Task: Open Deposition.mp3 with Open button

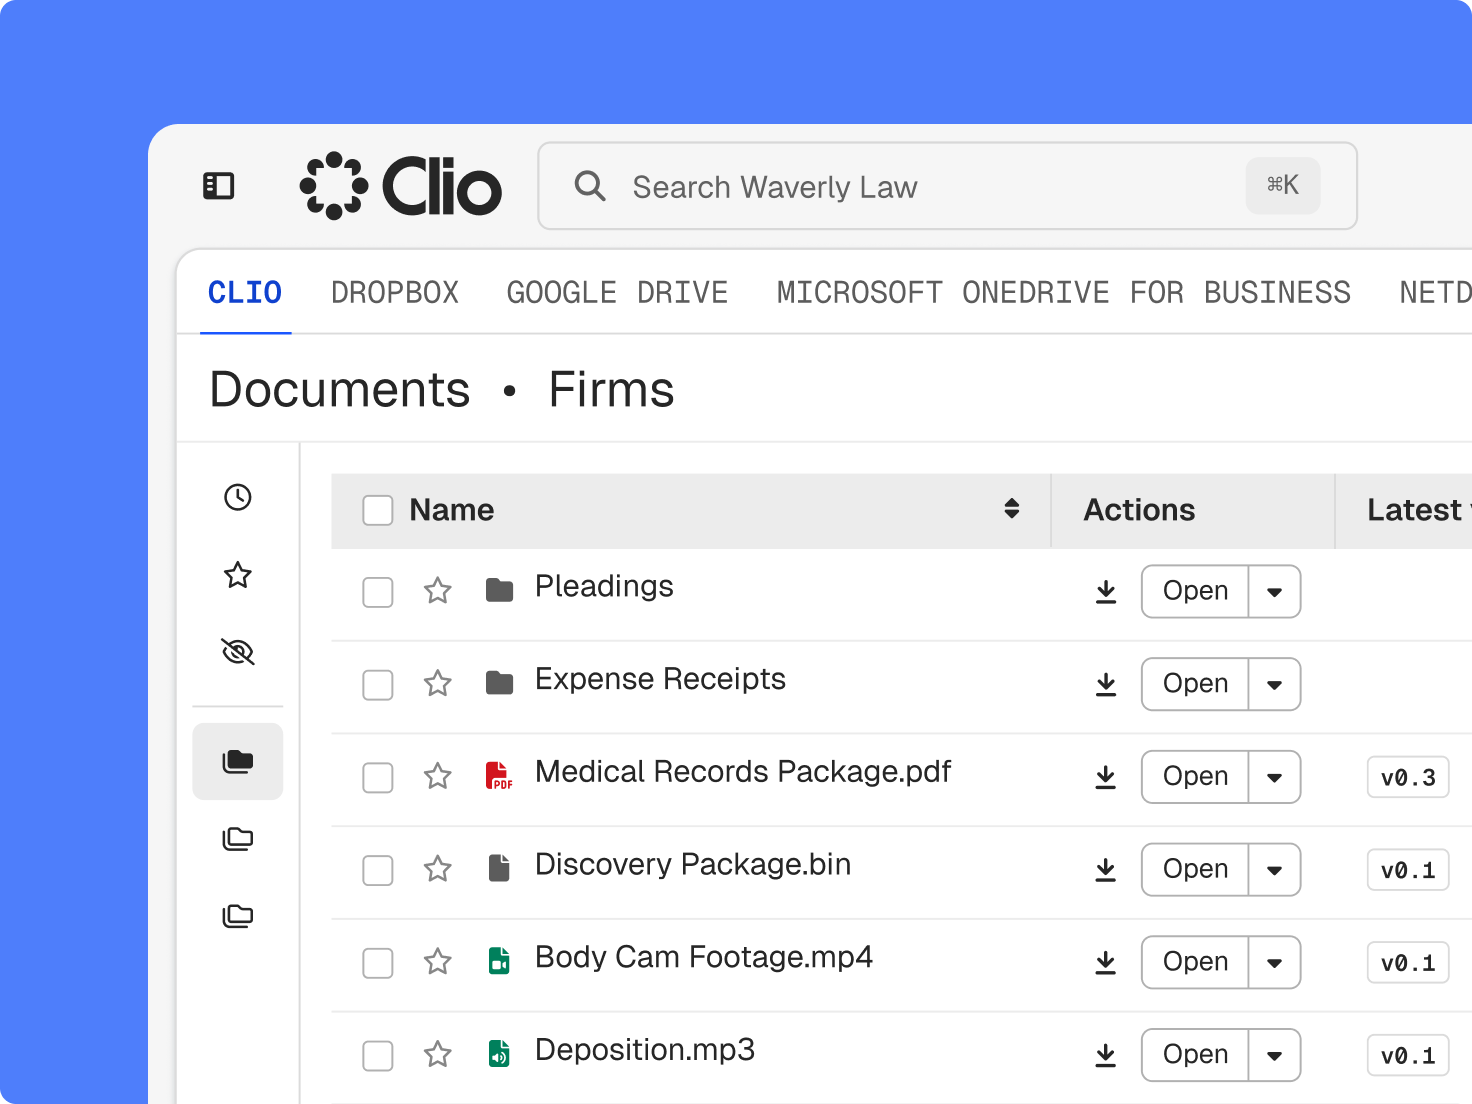Action: click(1195, 1055)
